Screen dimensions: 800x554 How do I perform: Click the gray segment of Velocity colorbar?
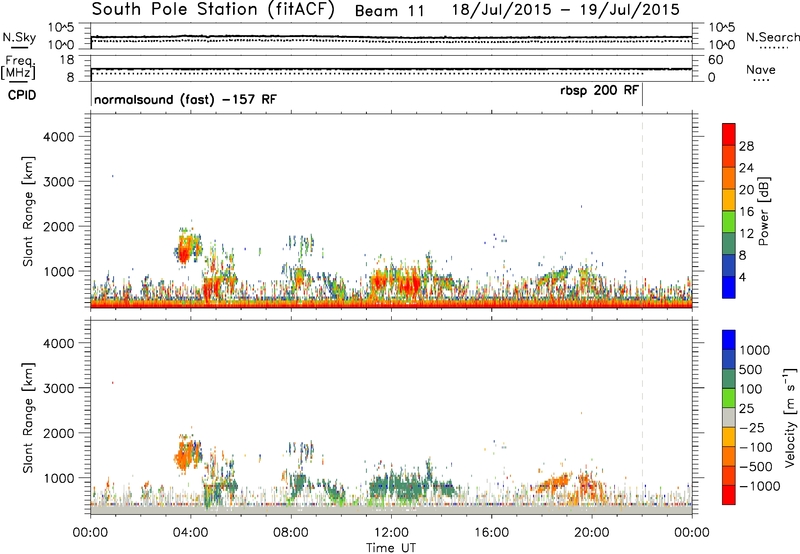pos(729,417)
